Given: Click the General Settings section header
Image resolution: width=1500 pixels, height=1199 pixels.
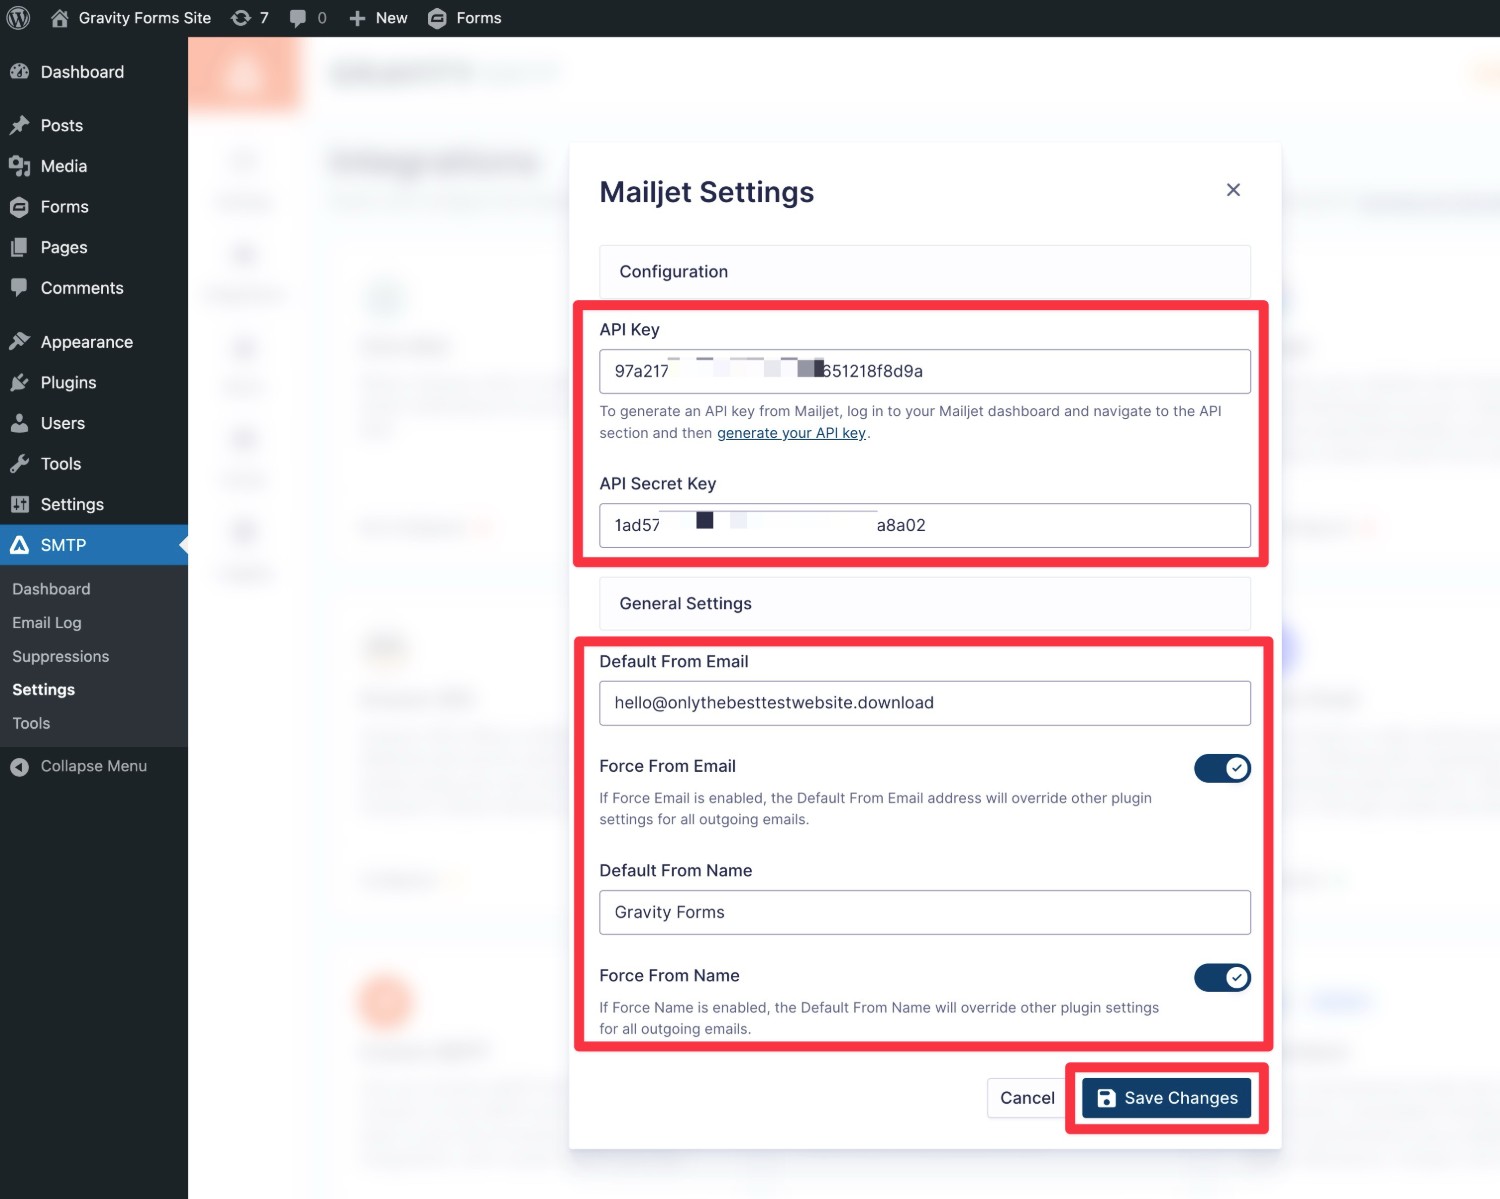Looking at the screenshot, I should coord(925,604).
